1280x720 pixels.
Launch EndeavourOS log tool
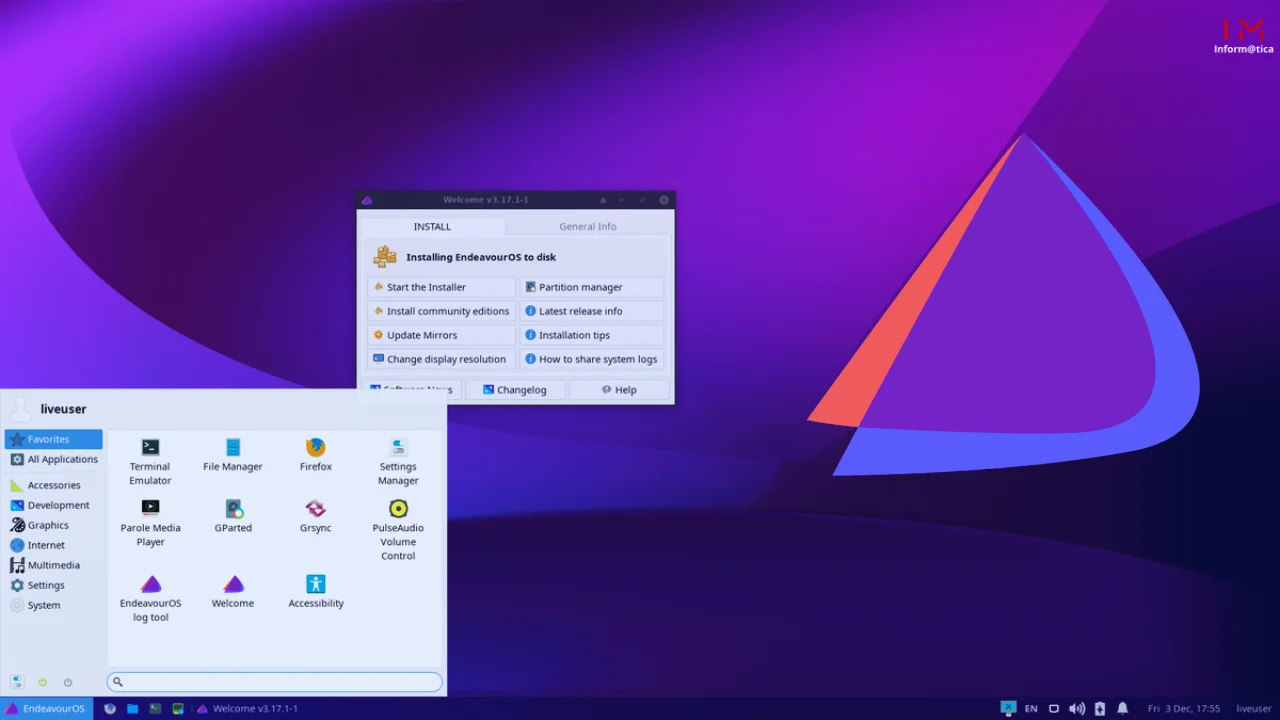tap(150, 598)
